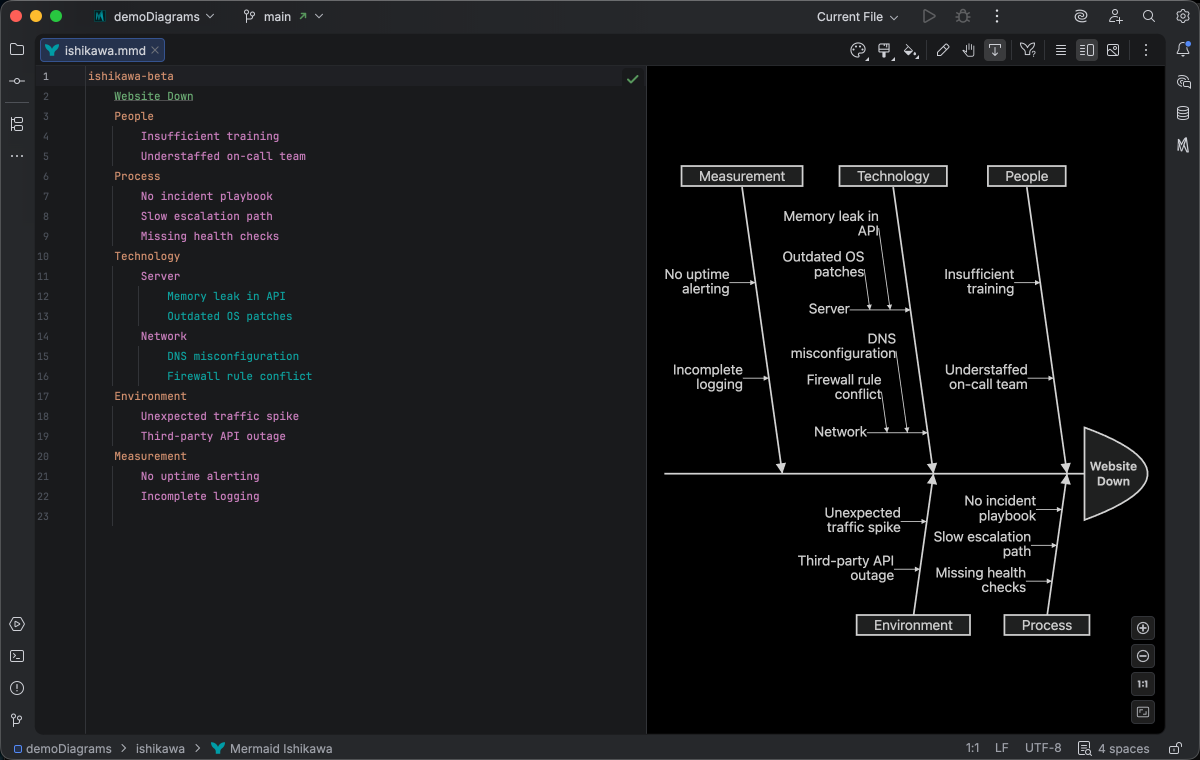Screen dimensions: 1200x760
Task: Click 'Third-party API outage' in the editor
Action: point(213,436)
